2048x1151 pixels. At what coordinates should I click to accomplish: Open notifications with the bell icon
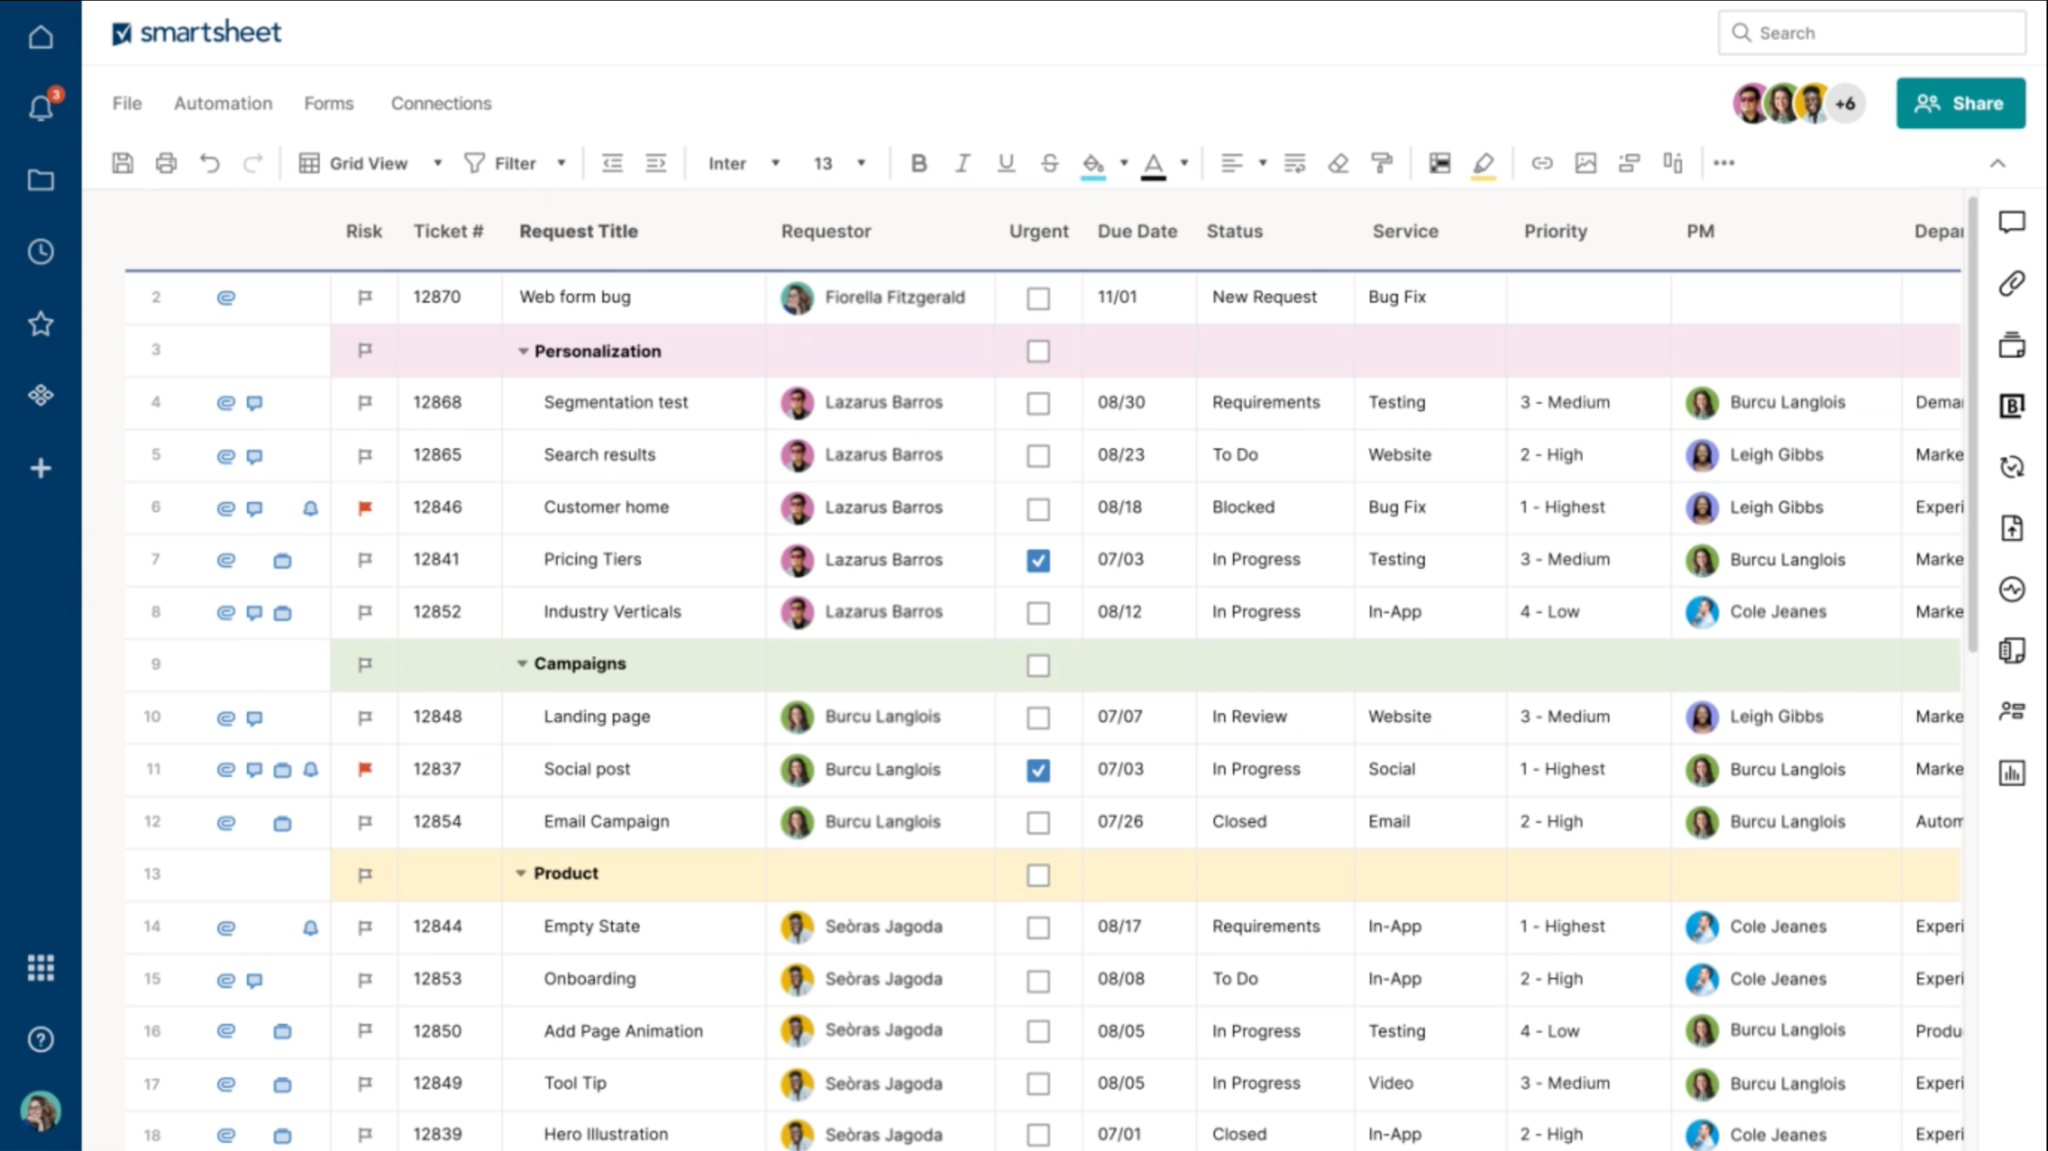pos(41,108)
